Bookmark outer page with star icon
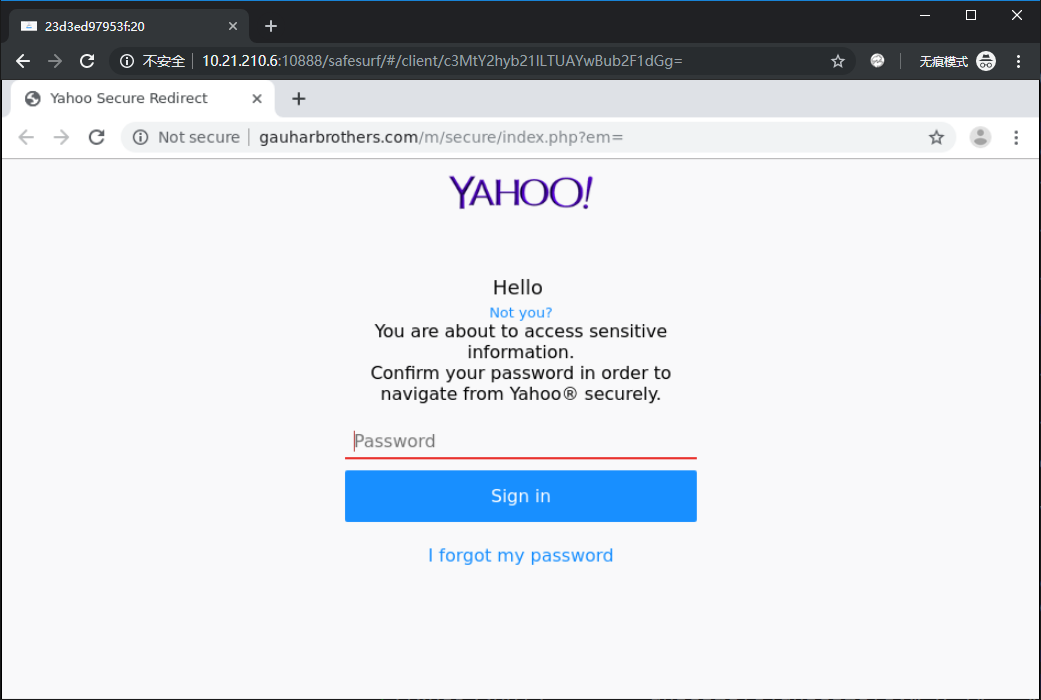Viewport: 1041px width, 700px height. 838,61
